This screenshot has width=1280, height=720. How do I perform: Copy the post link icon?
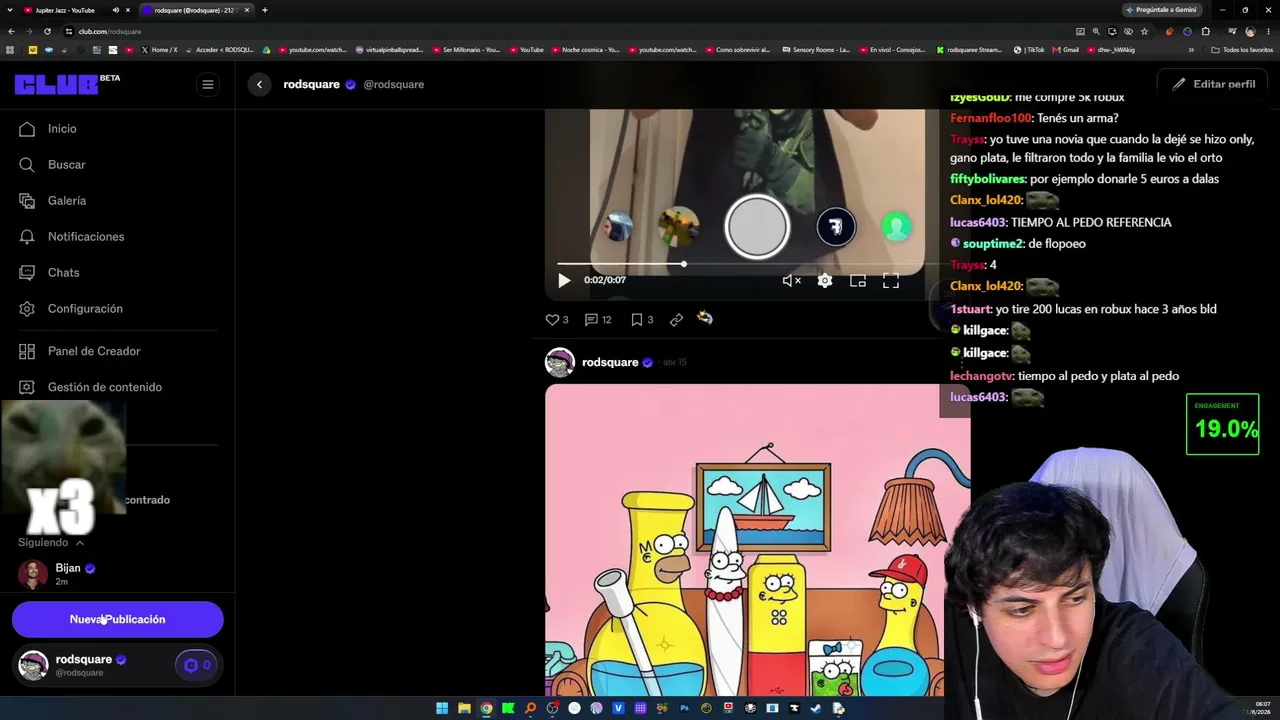click(676, 320)
